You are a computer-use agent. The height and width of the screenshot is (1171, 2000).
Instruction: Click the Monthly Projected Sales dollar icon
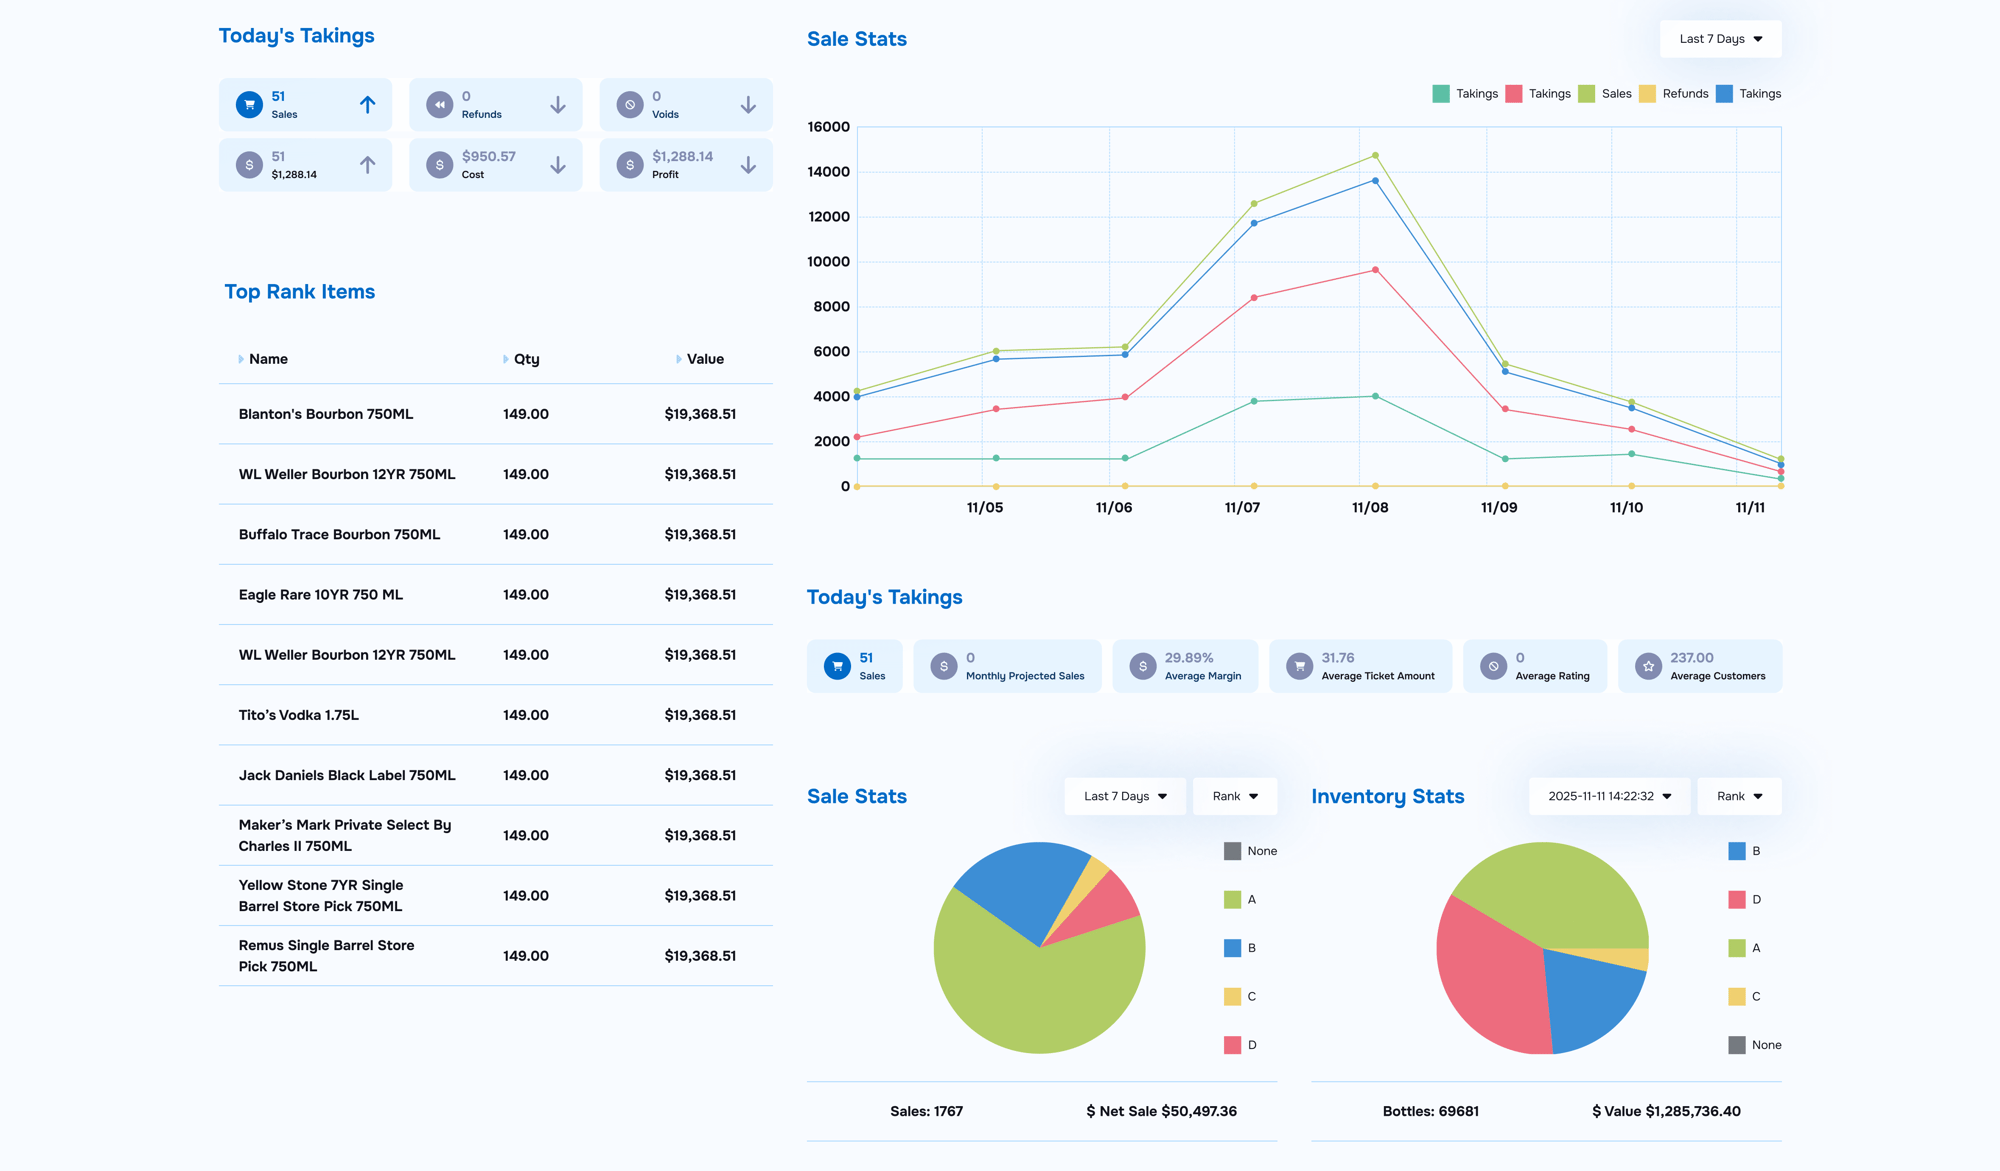(x=943, y=665)
